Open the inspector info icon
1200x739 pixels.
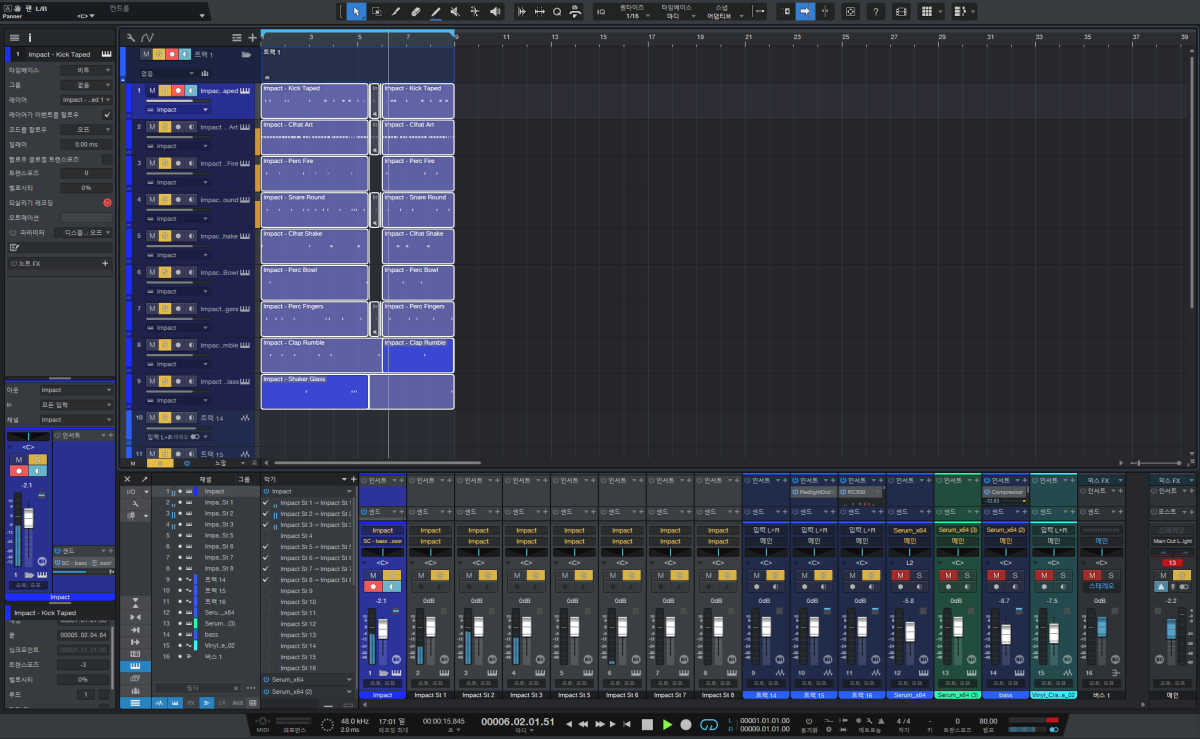[x=30, y=37]
